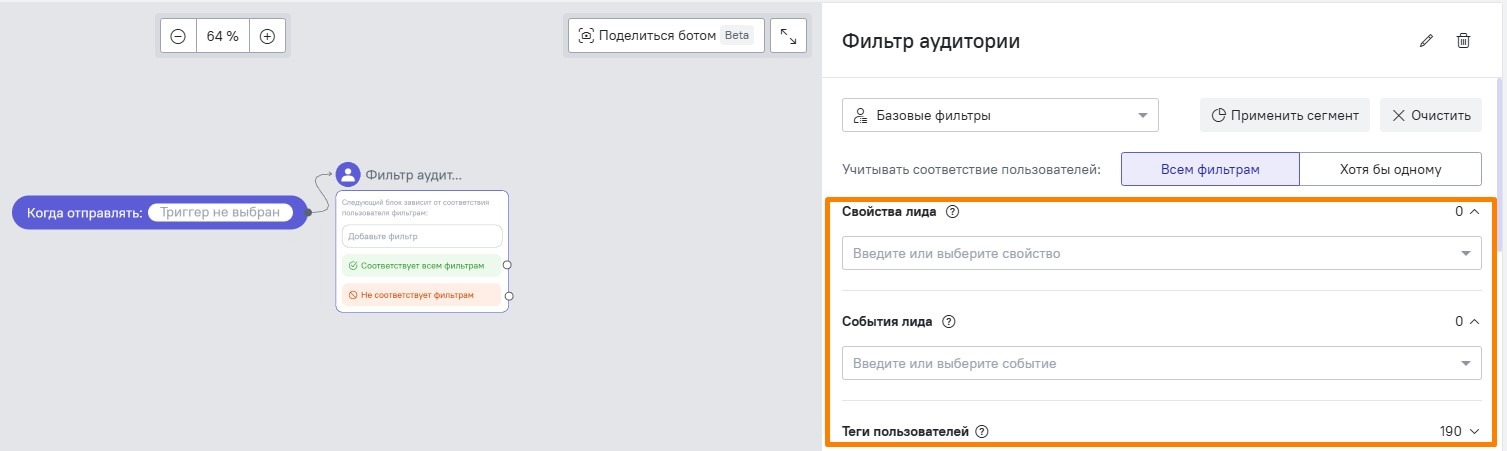Click the zoom in plus icon
This screenshot has width=1507, height=451.
click(267, 36)
